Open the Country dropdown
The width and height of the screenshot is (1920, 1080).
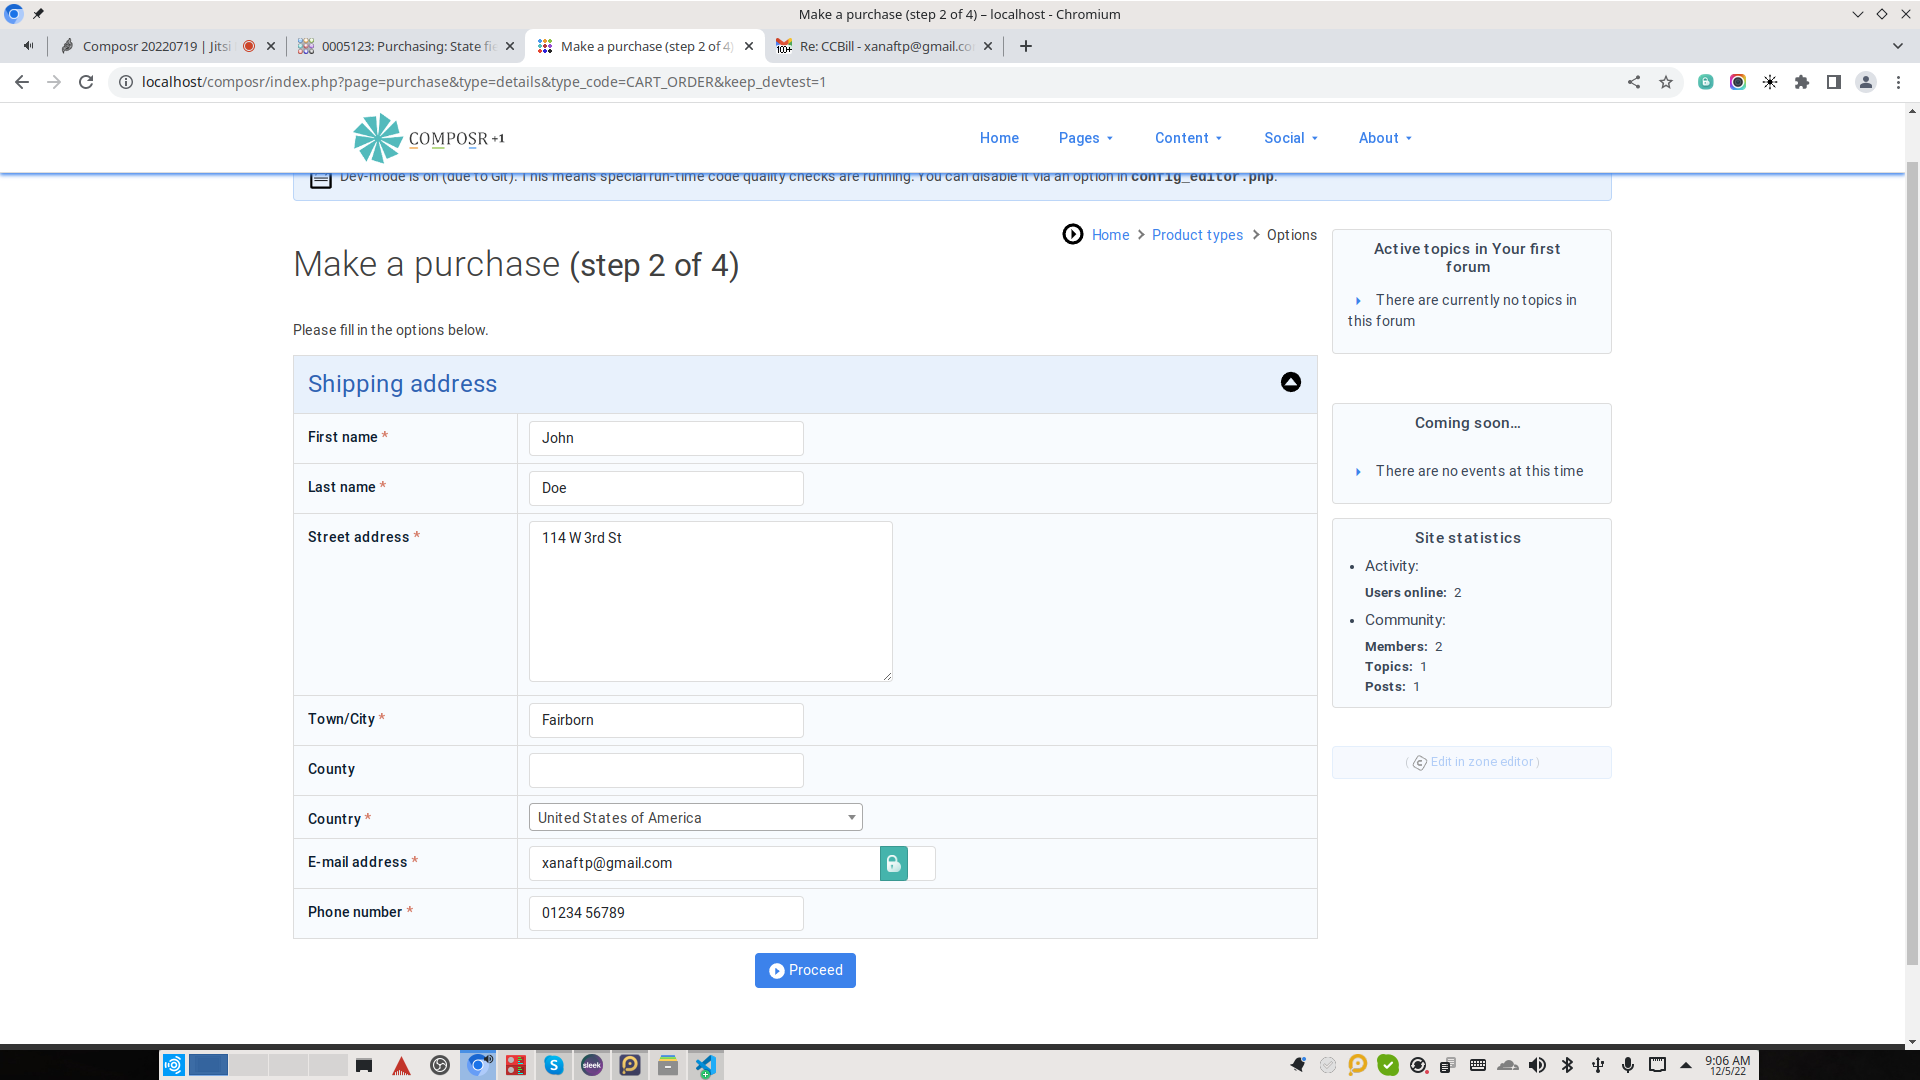(x=695, y=817)
